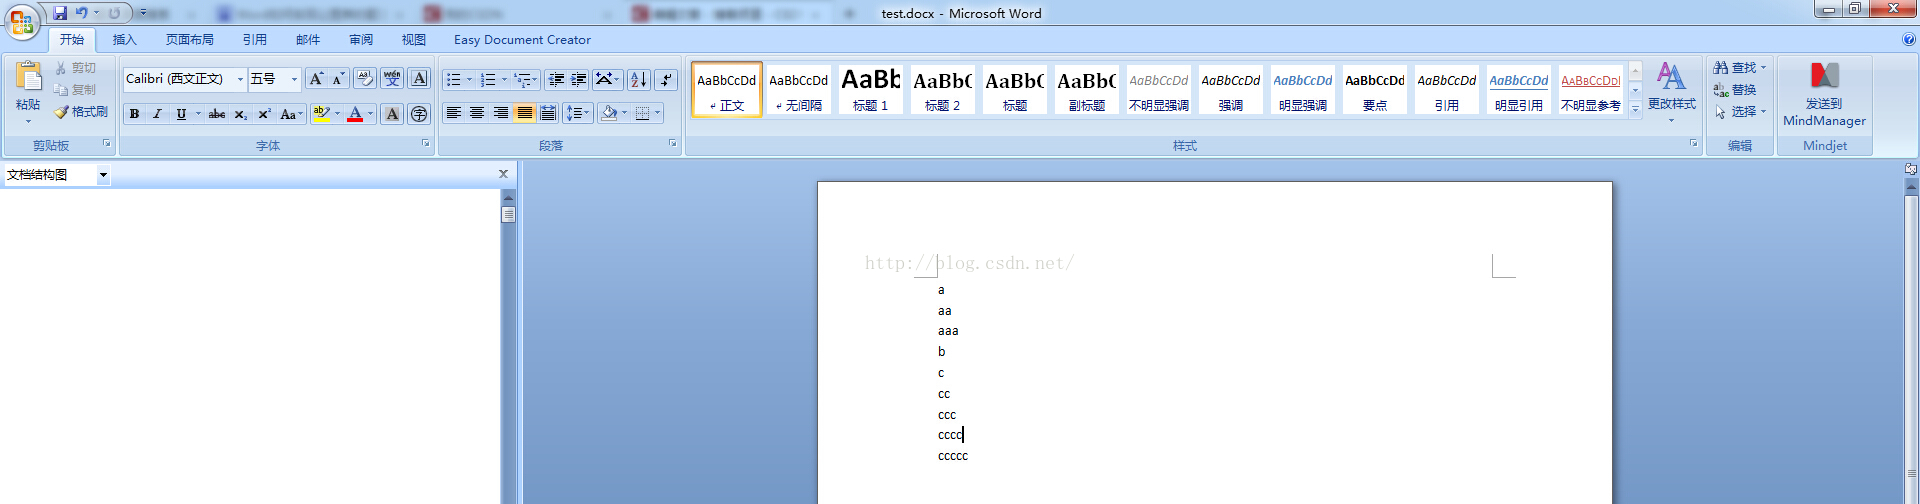Toggle Italic formatting
The width and height of the screenshot is (1920, 504).
tap(157, 114)
